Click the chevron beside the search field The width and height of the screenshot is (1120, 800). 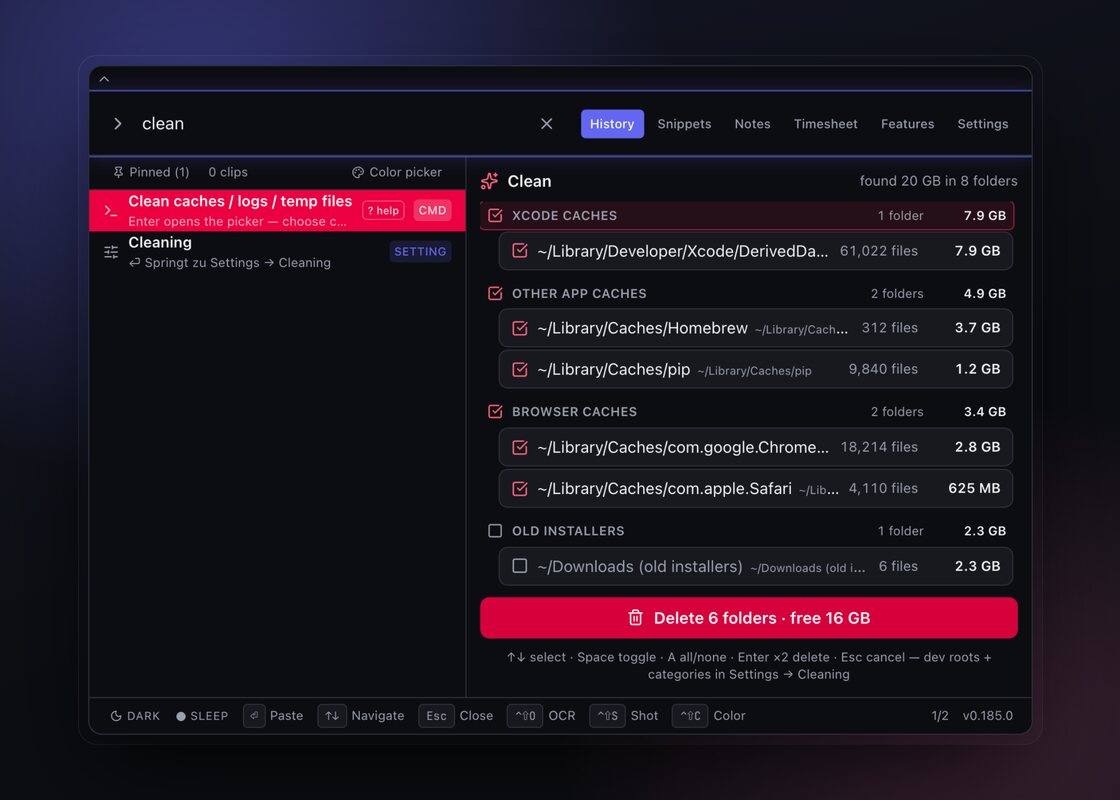point(118,124)
